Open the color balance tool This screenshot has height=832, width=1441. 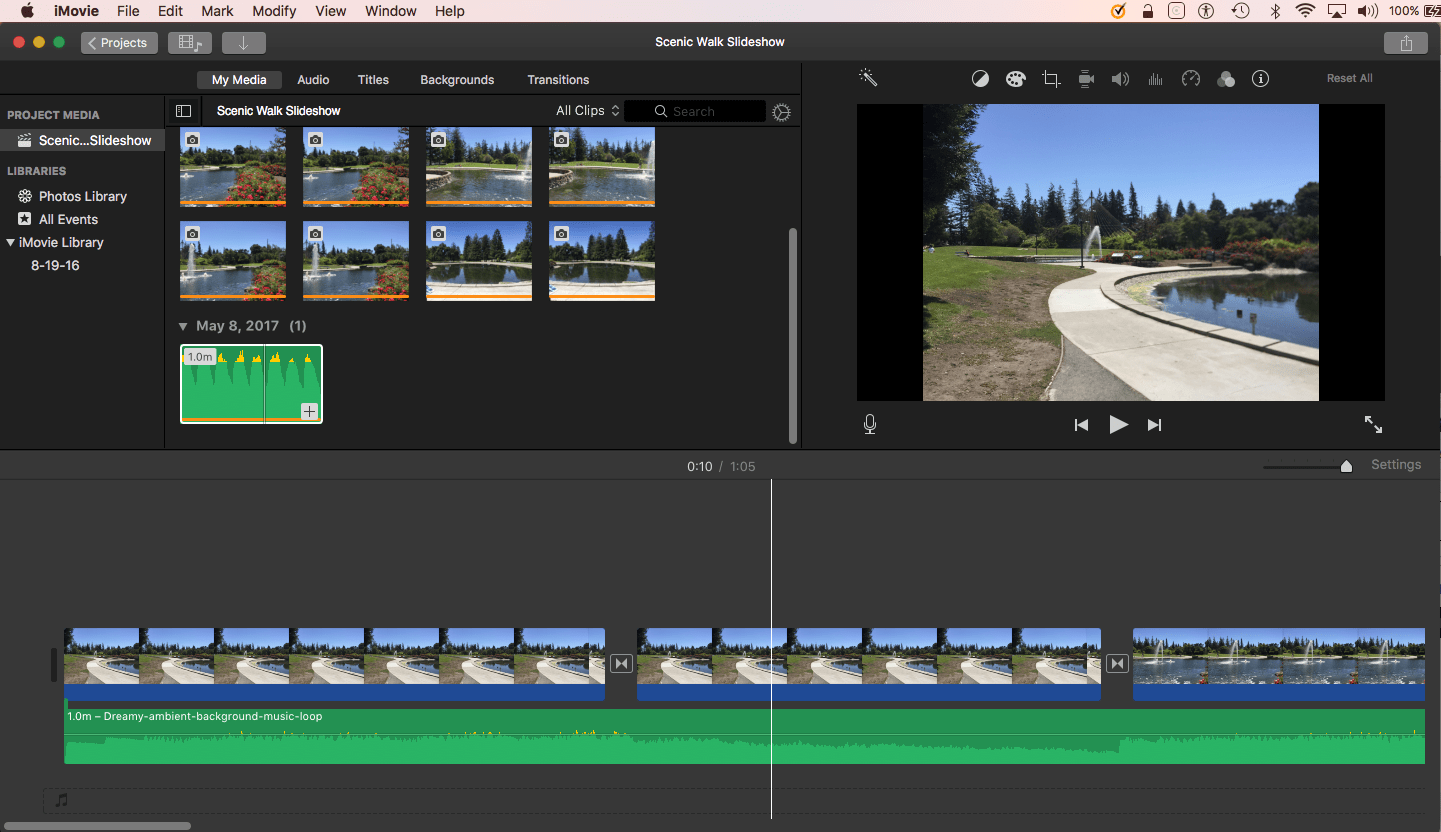coord(980,79)
